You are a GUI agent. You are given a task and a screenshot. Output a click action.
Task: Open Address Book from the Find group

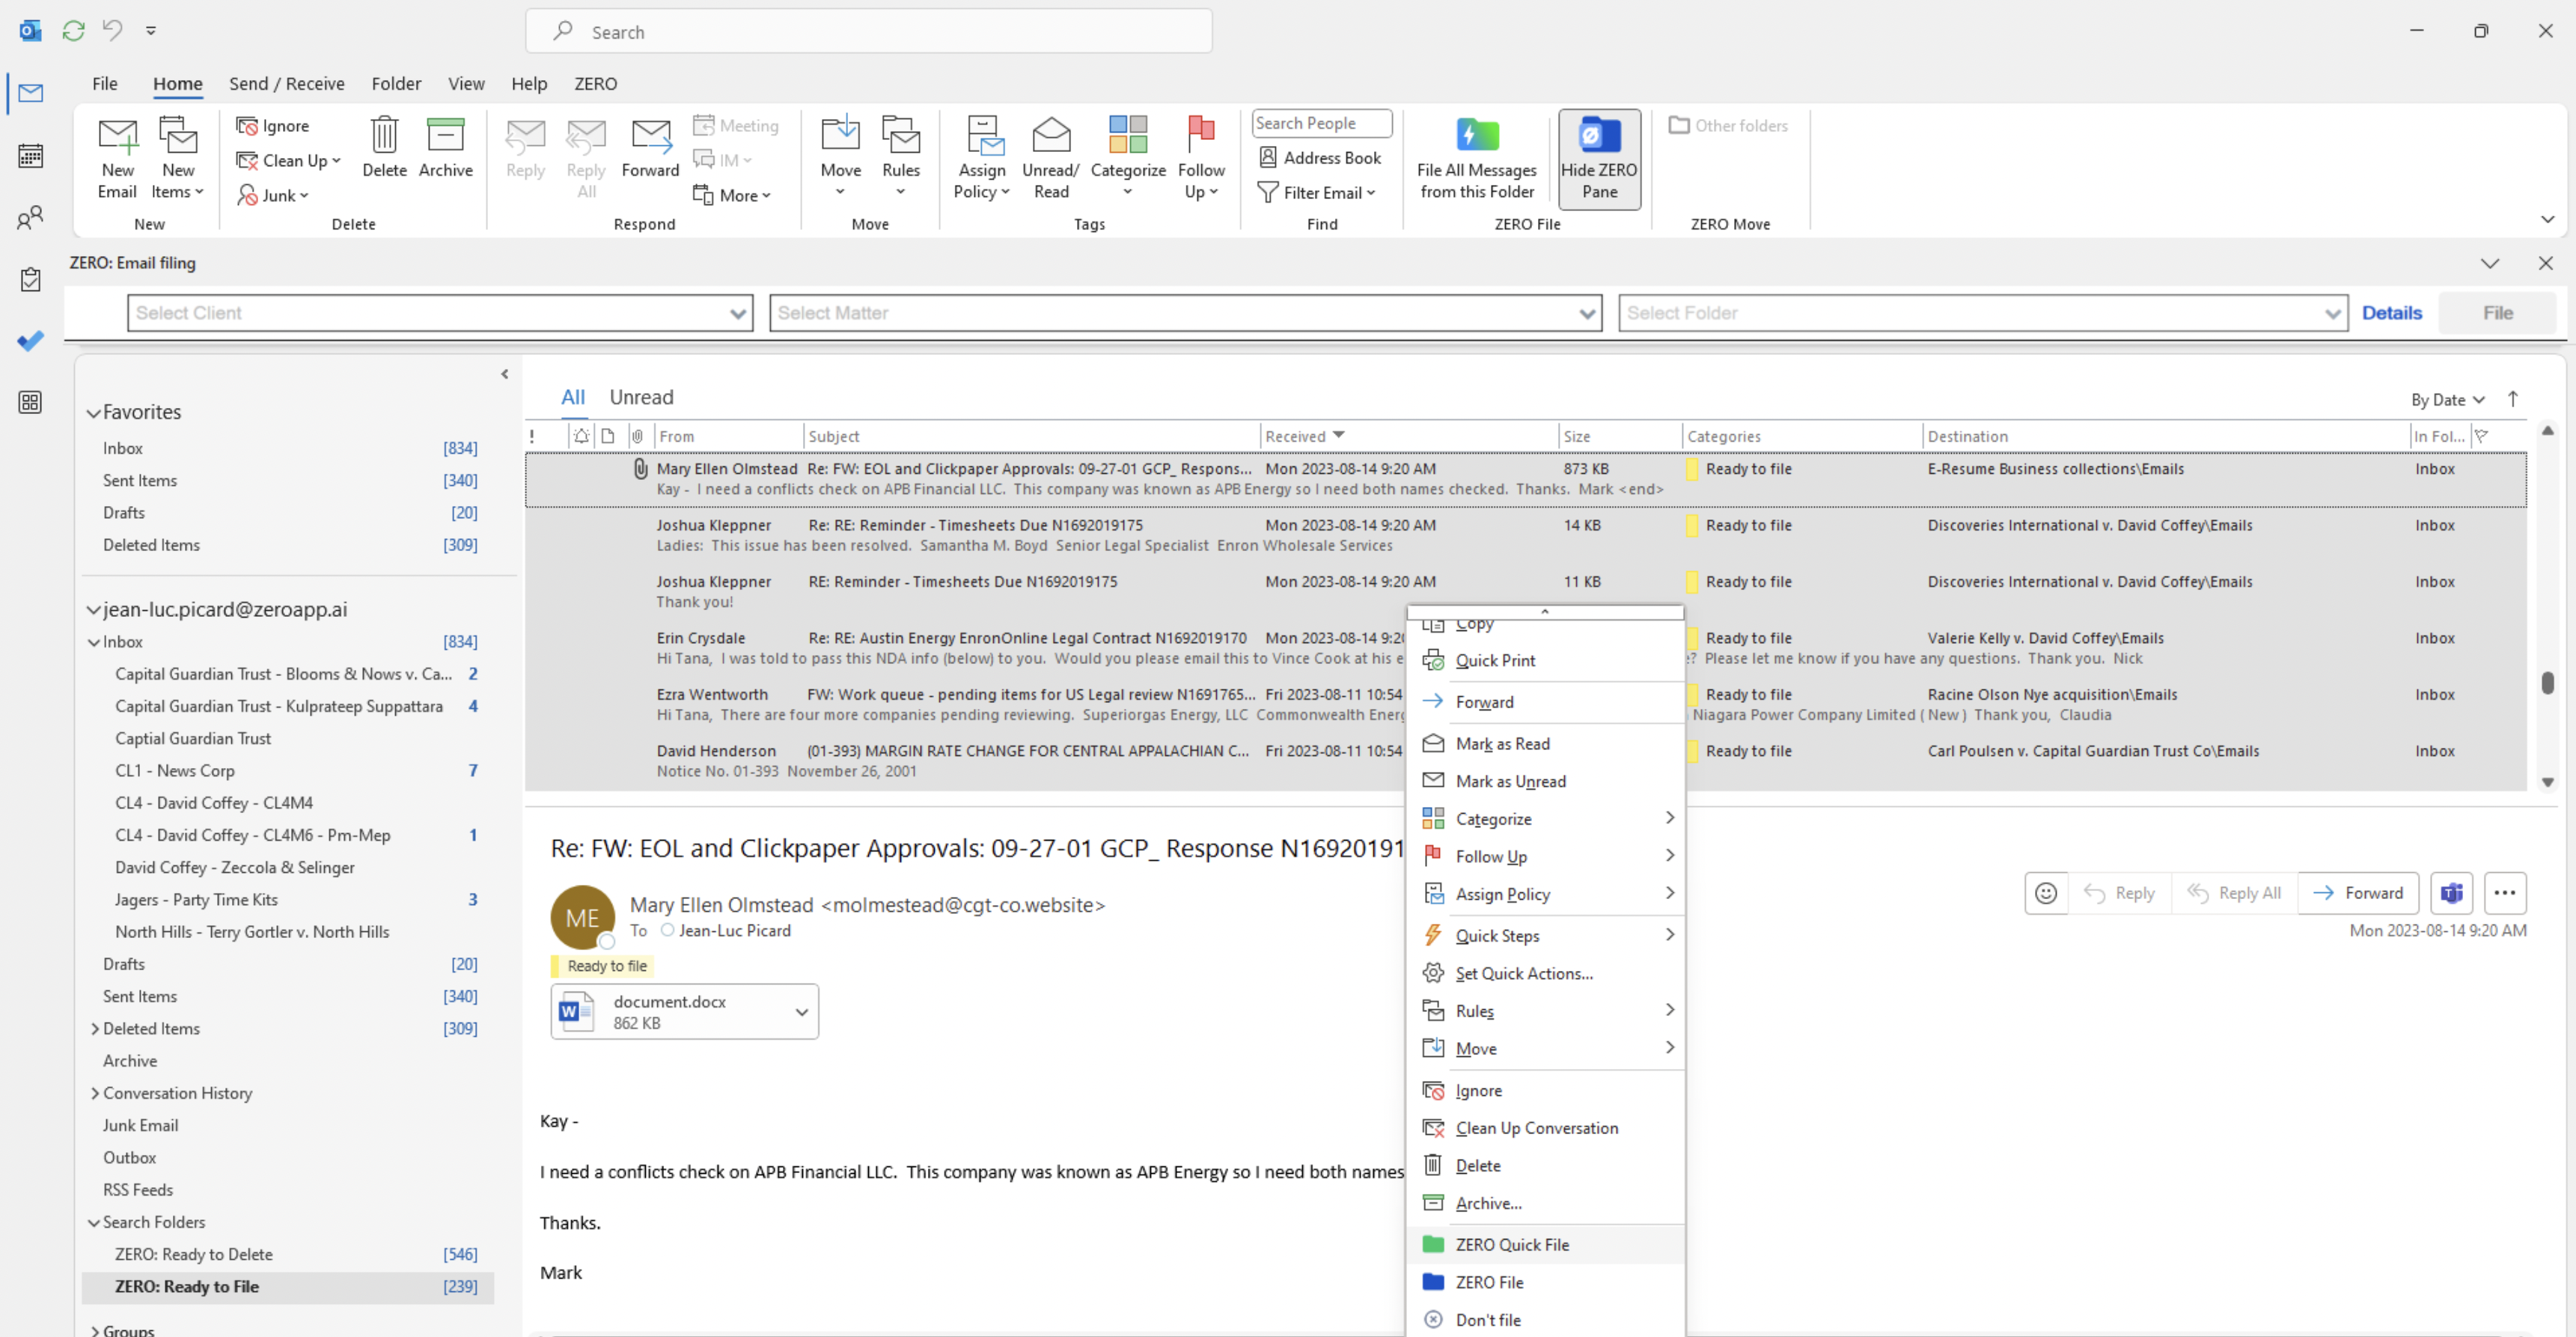click(1319, 158)
